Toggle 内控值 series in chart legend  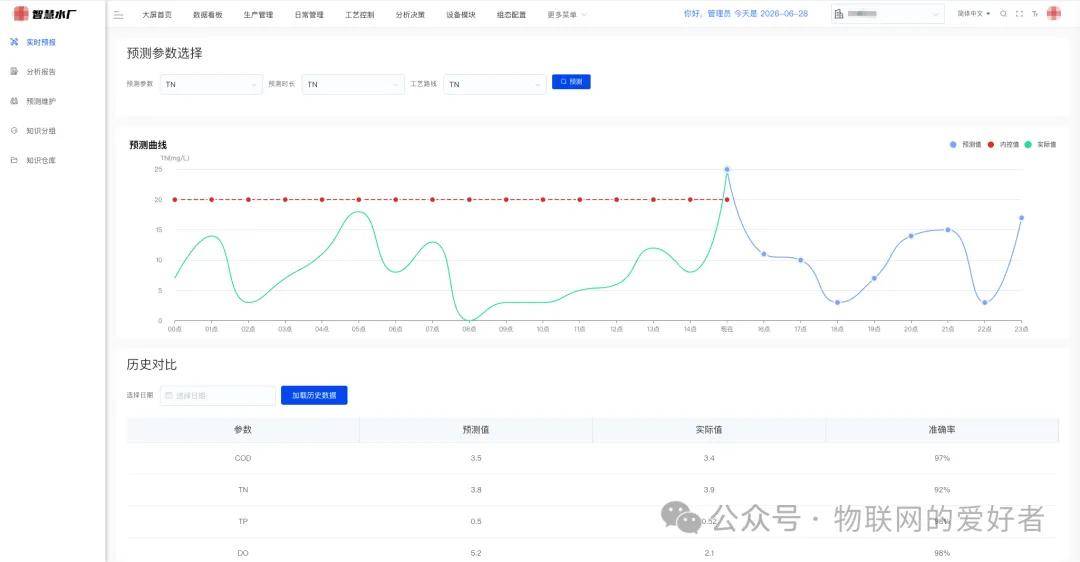pyautogui.click(x=1004, y=145)
